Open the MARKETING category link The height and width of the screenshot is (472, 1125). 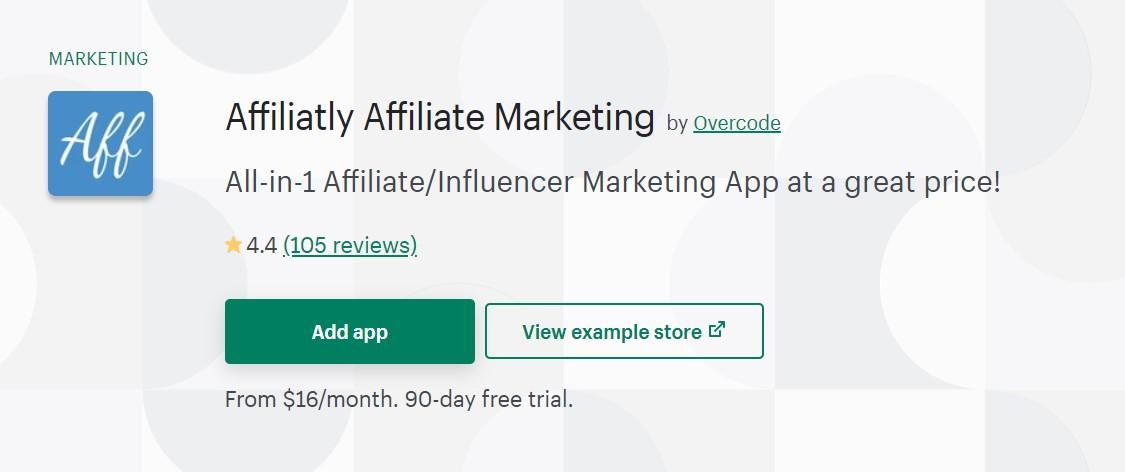point(98,59)
